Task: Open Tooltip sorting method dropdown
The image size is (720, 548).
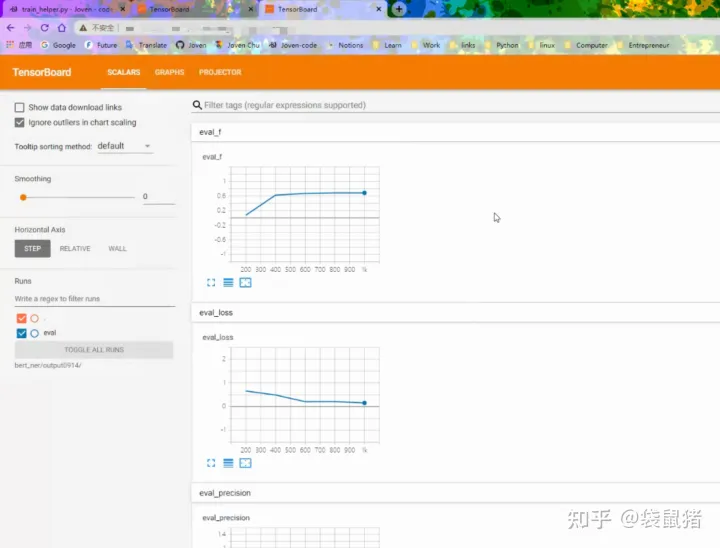Action: [x=124, y=146]
